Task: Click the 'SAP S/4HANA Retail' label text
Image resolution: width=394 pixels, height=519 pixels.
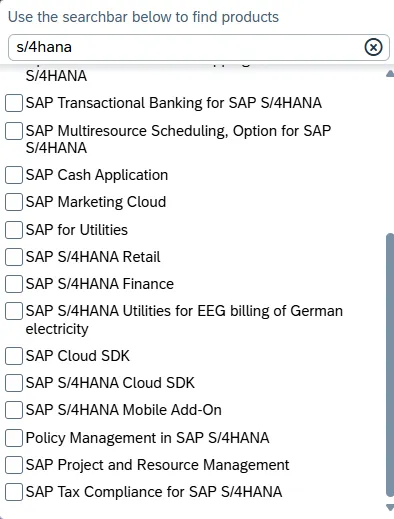Action: pos(93,257)
